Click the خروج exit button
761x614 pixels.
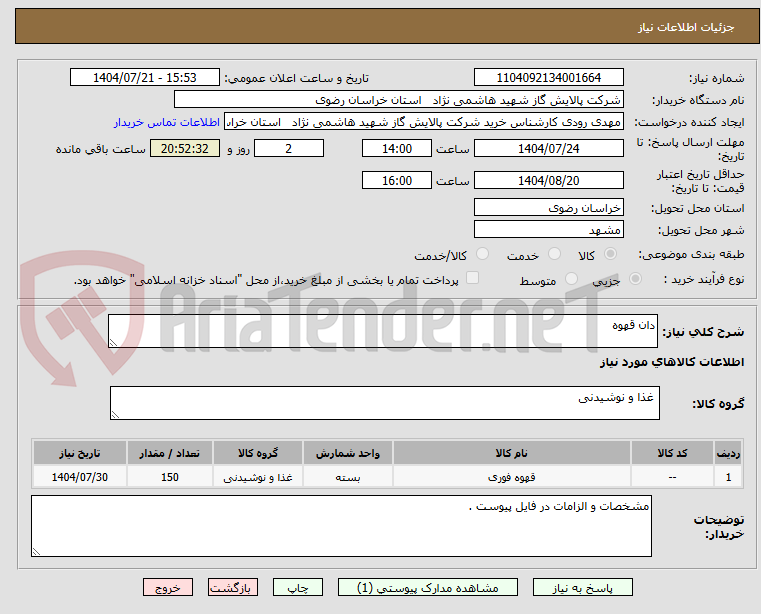(x=168, y=589)
